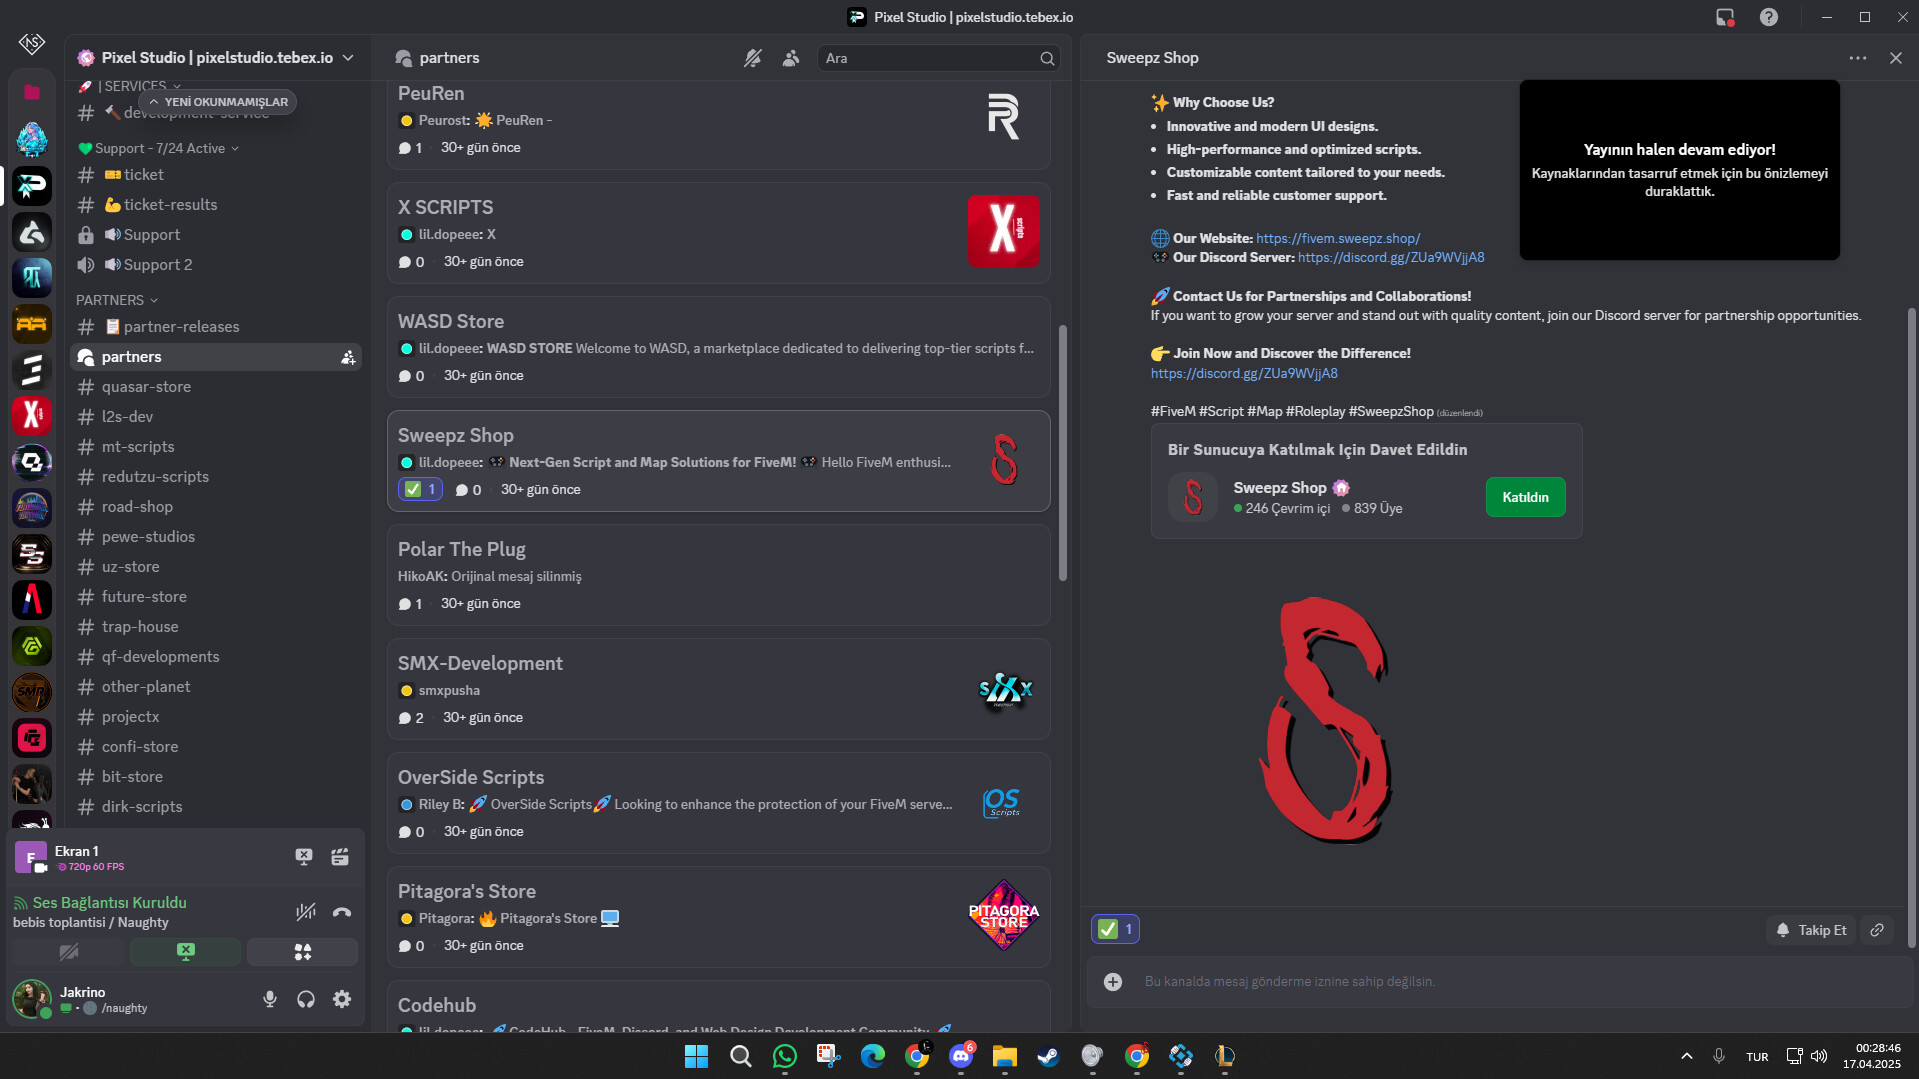Click the Katıldın button for Sweepz Shop
This screenshot has width=1919, height=1079.
pyautogui.click(x=1525, y=497)
